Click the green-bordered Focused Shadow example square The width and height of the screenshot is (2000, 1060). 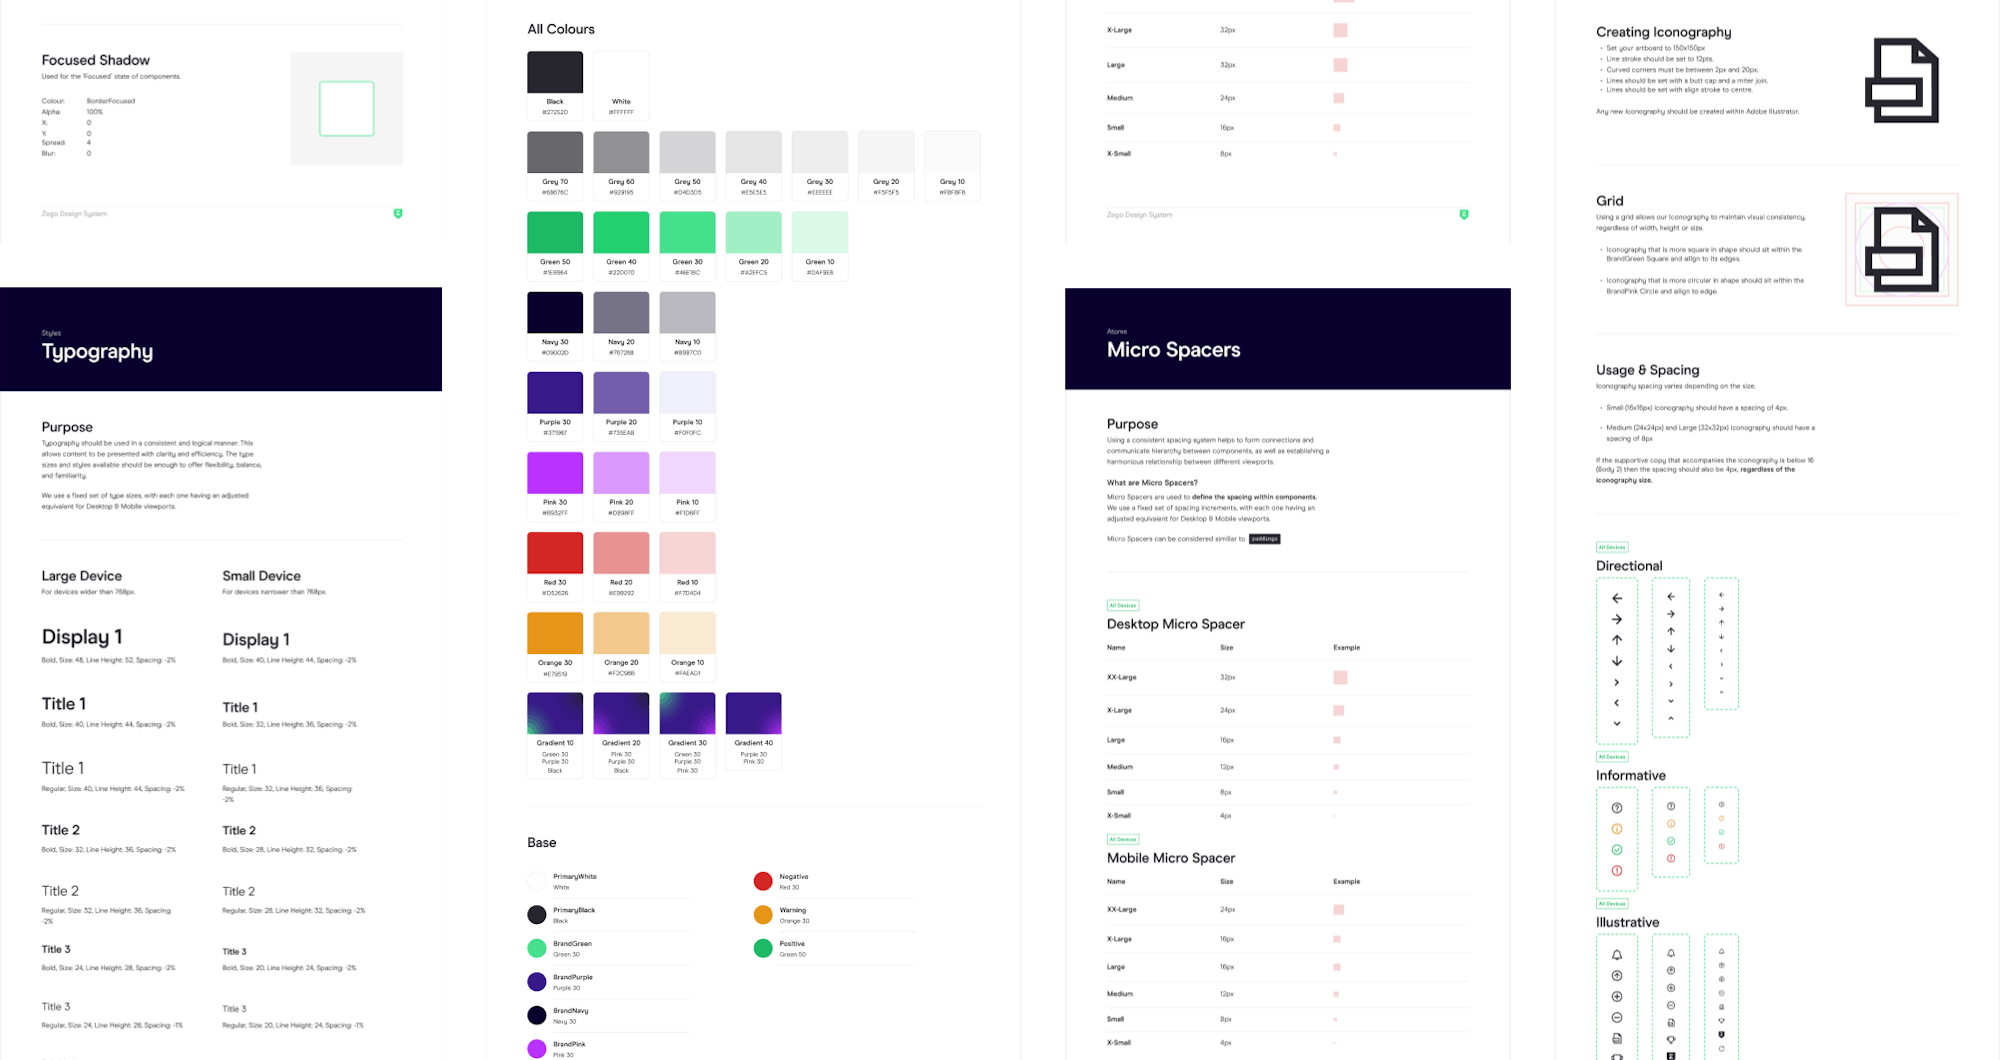(346, 109)
